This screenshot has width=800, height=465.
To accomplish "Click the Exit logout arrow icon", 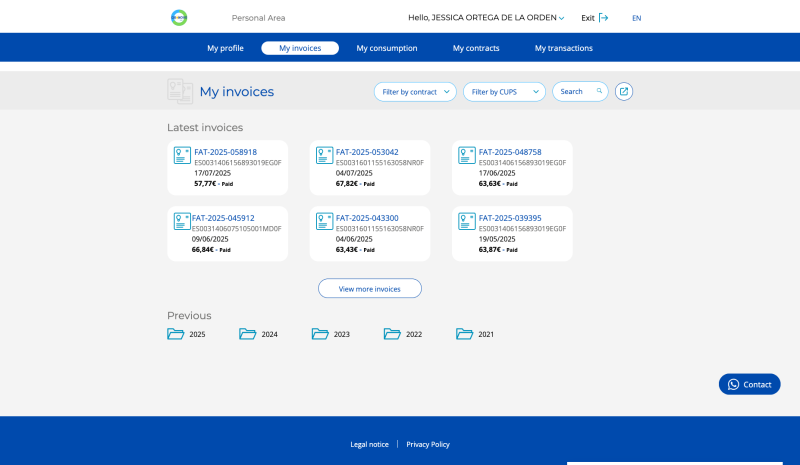I will (x=604, y=18).
